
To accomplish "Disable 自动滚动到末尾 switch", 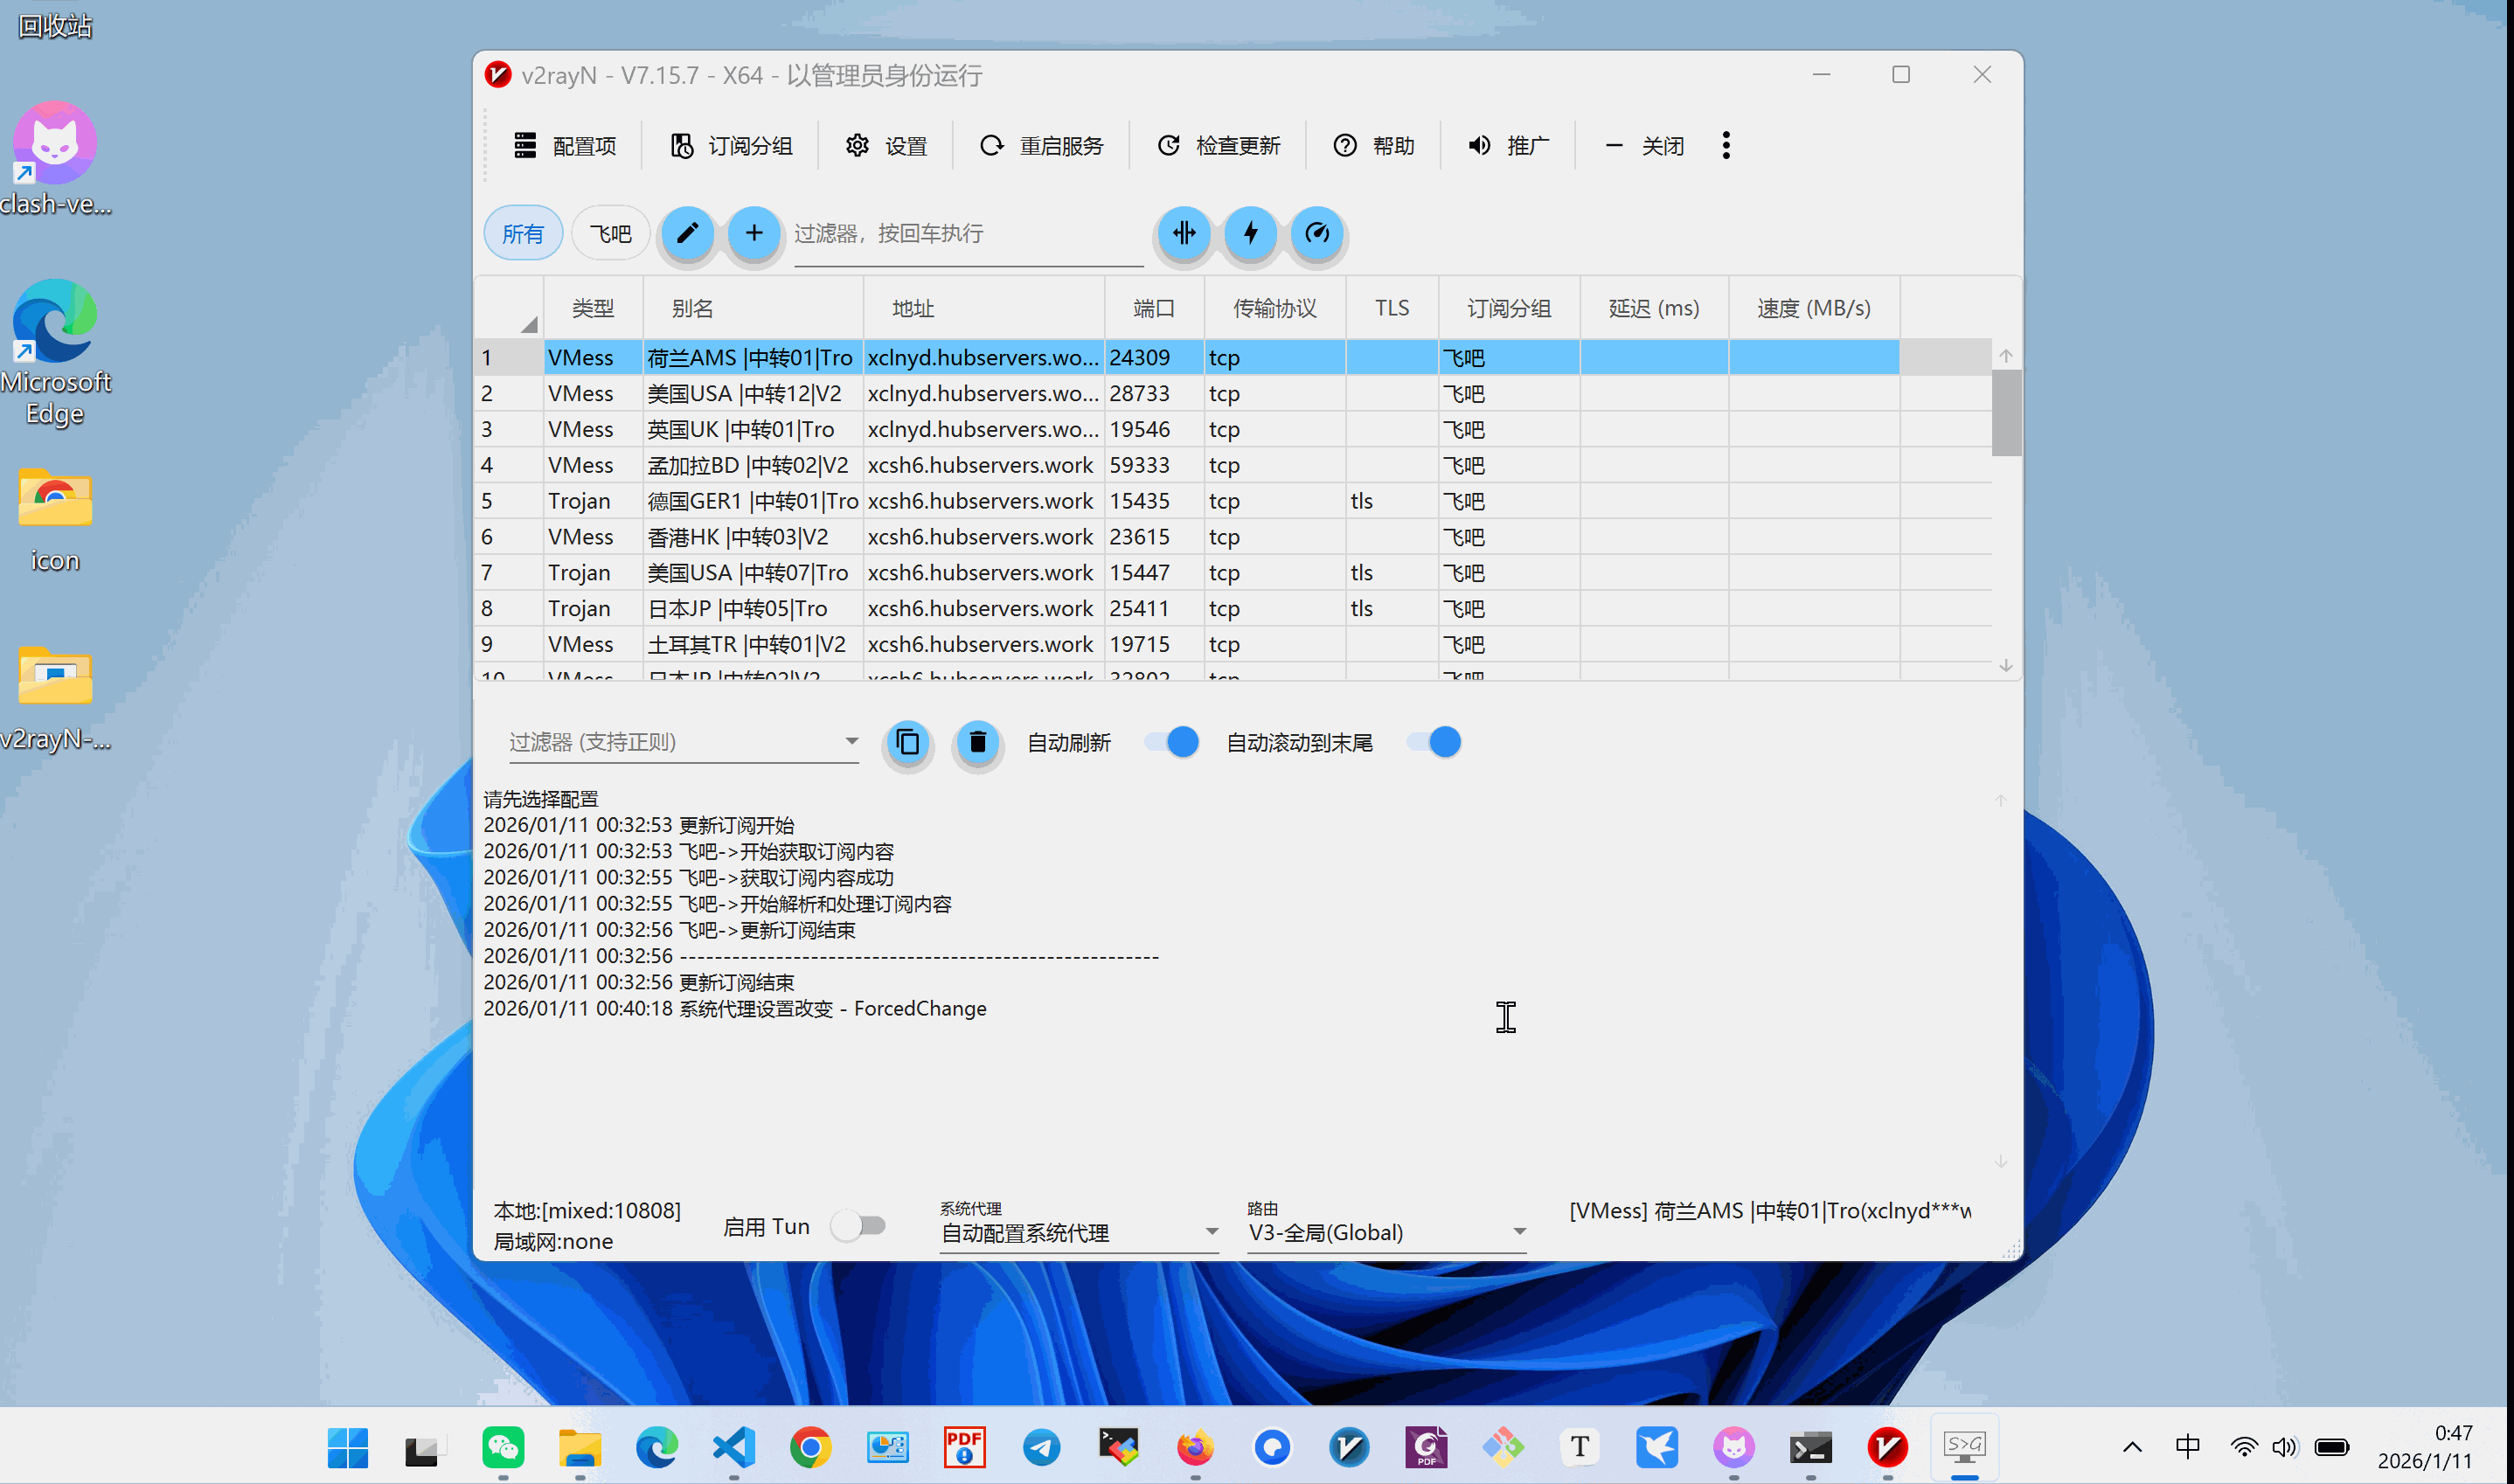I will [x=1433, y=742].
